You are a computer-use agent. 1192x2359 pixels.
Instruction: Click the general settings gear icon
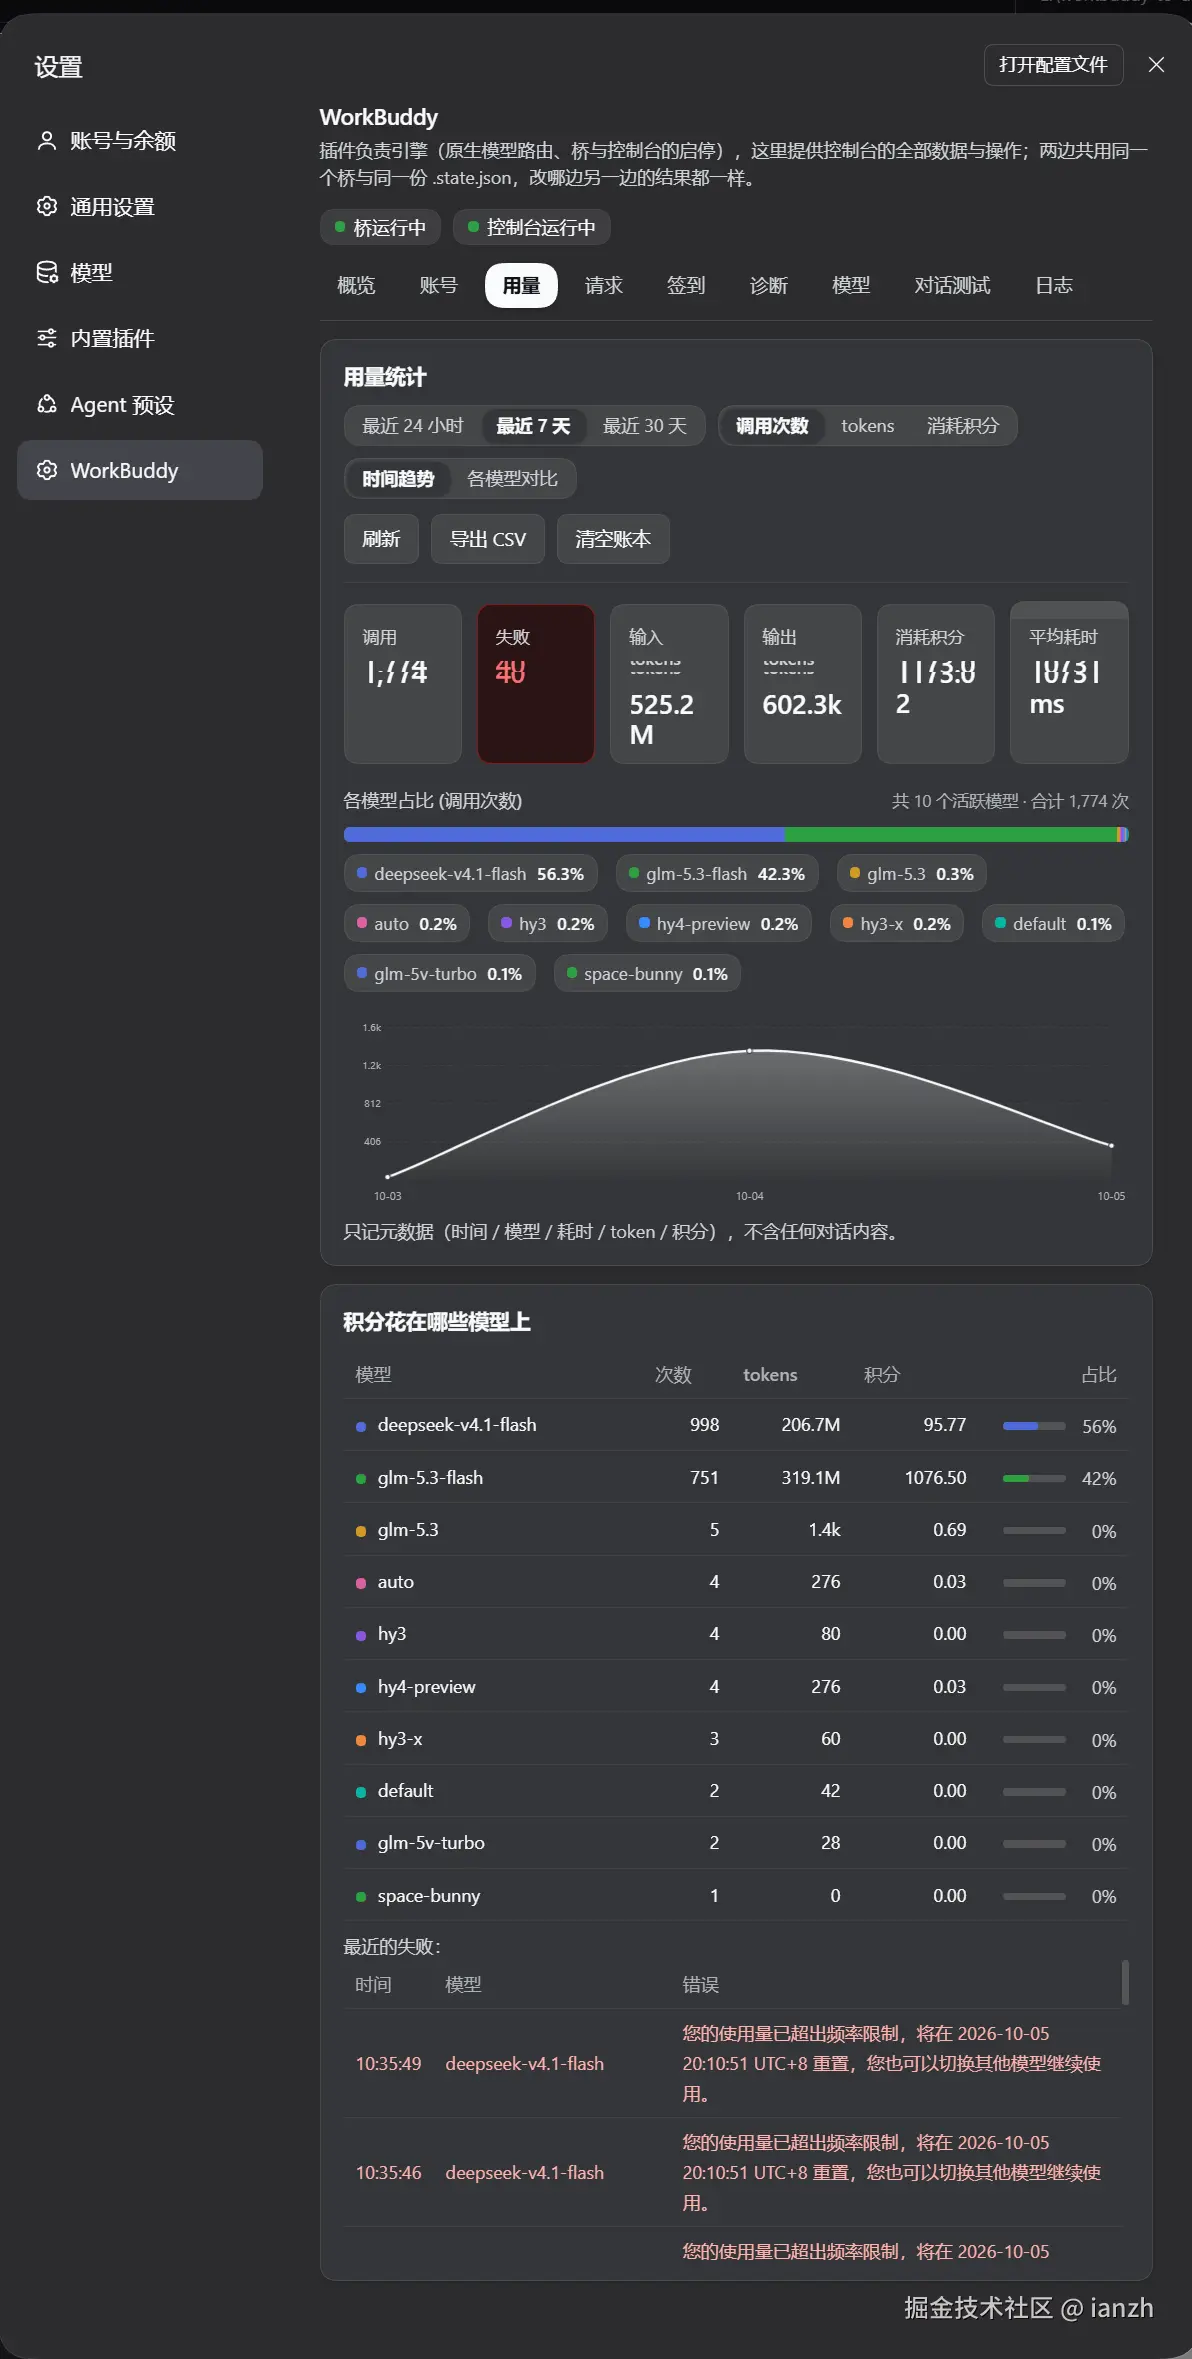pyautogui.click(x=46, y=207)
